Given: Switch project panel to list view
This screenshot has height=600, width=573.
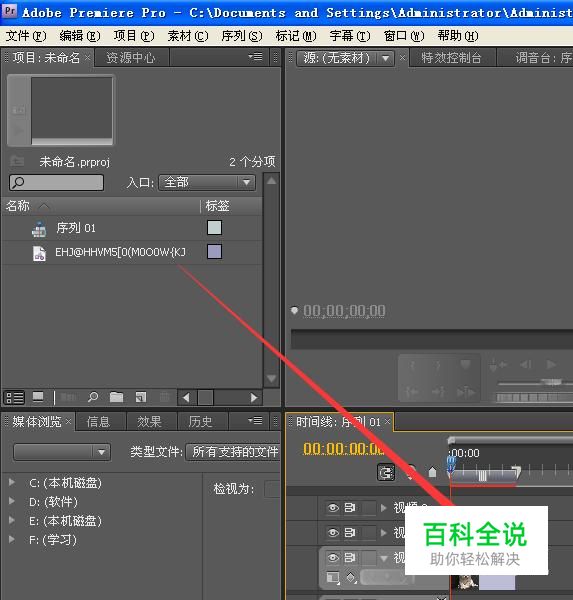Looking at the screenshot, I should click(15, 398).
